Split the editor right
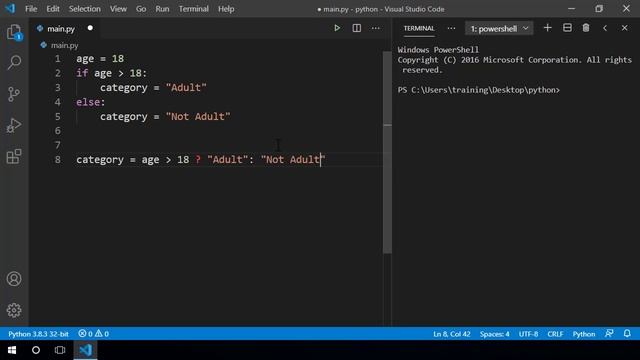 click(x=356, y=28)
